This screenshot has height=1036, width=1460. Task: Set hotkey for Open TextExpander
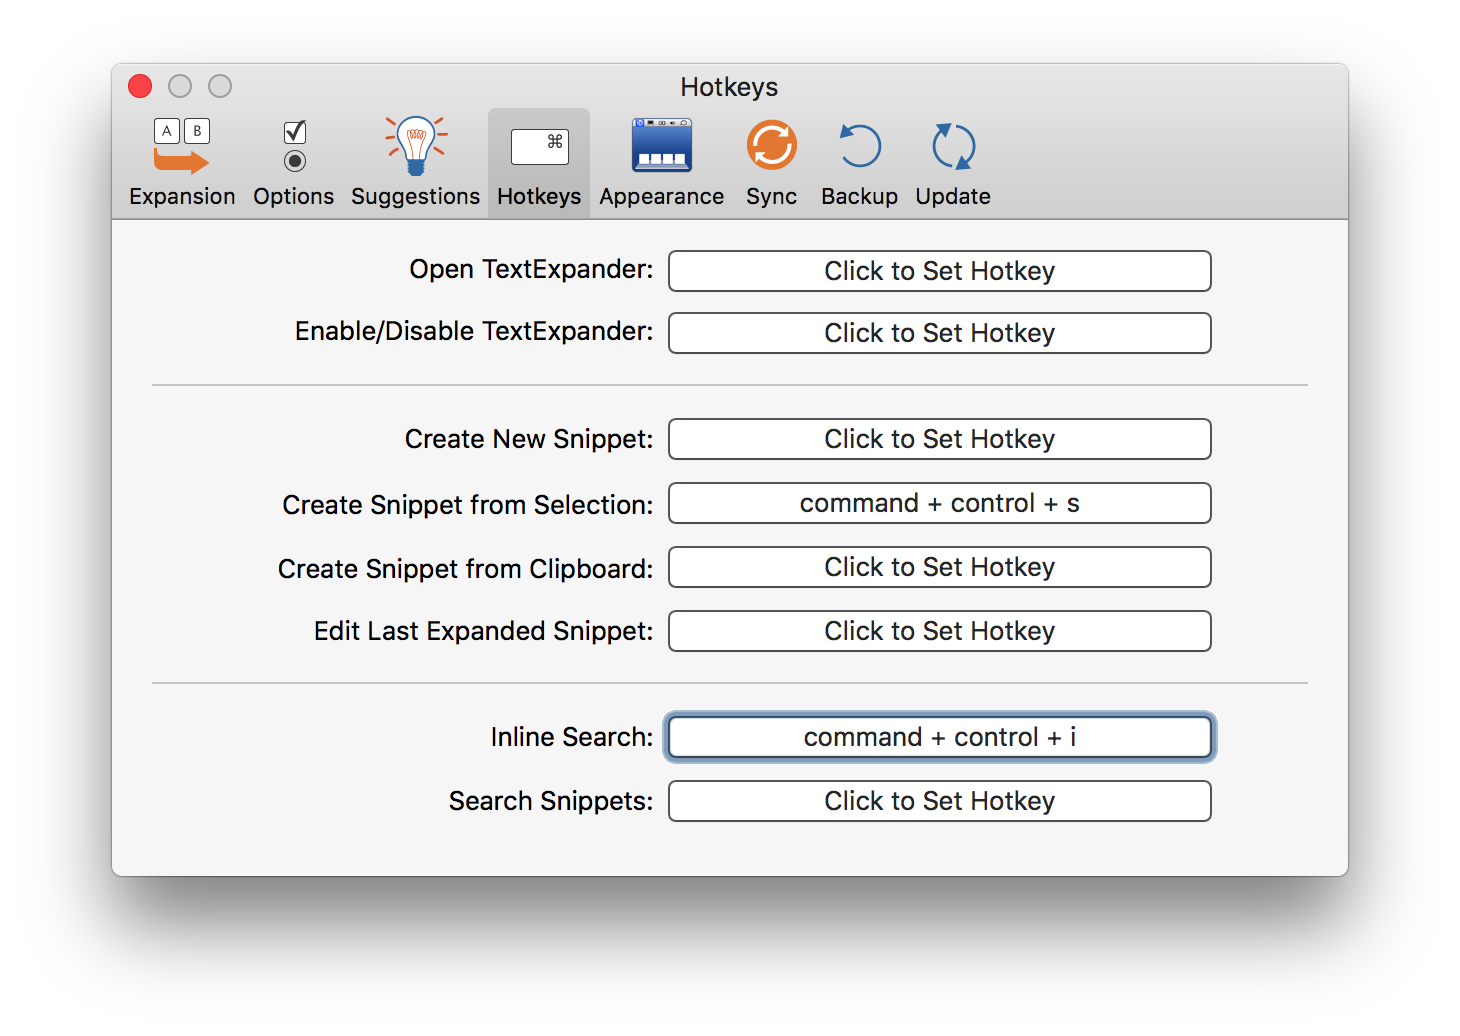939,271
